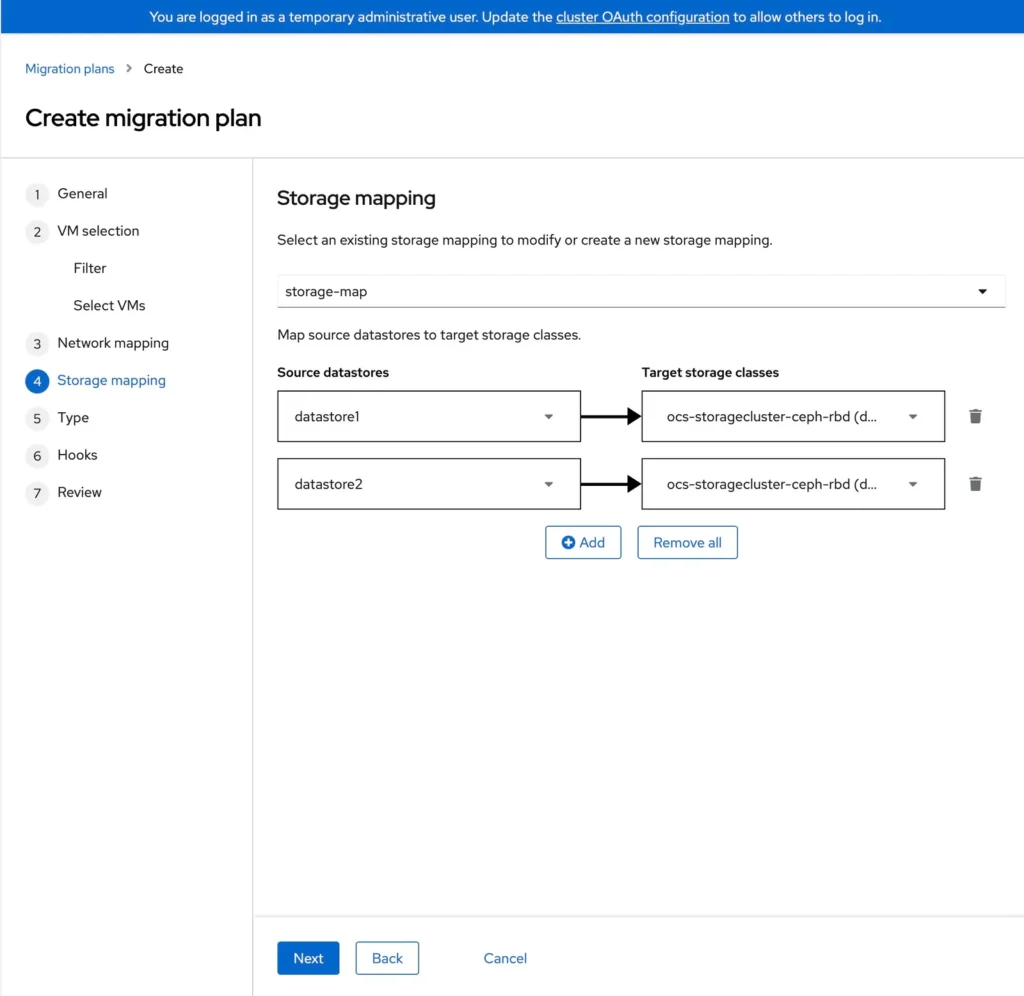This screenshot has width=1024, height=996.
Task: Delete the datastore1 mapping row
Action: point(975,415)
